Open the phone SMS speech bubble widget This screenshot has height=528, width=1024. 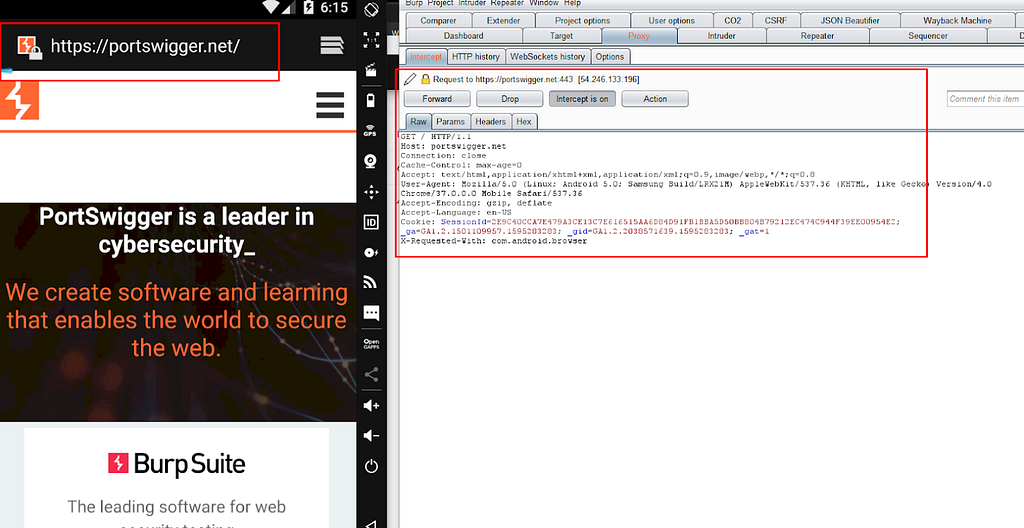(371, 313)
